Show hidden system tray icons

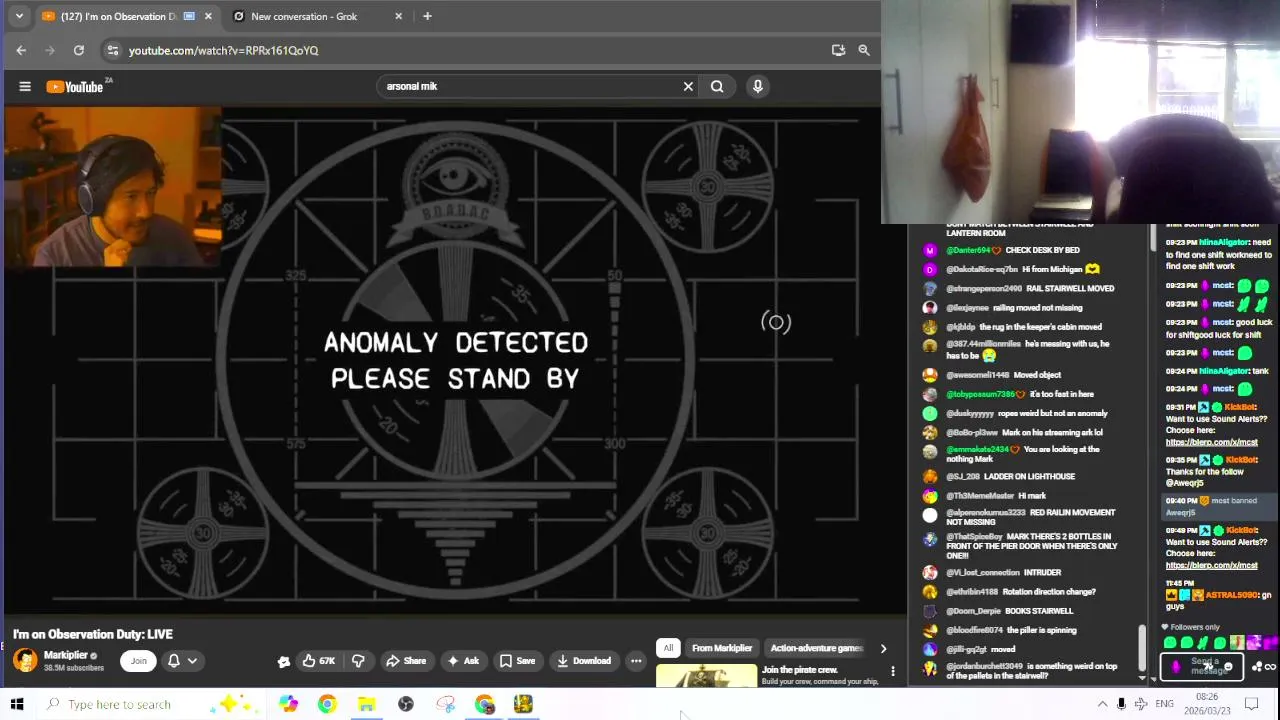coord(1102,704)
